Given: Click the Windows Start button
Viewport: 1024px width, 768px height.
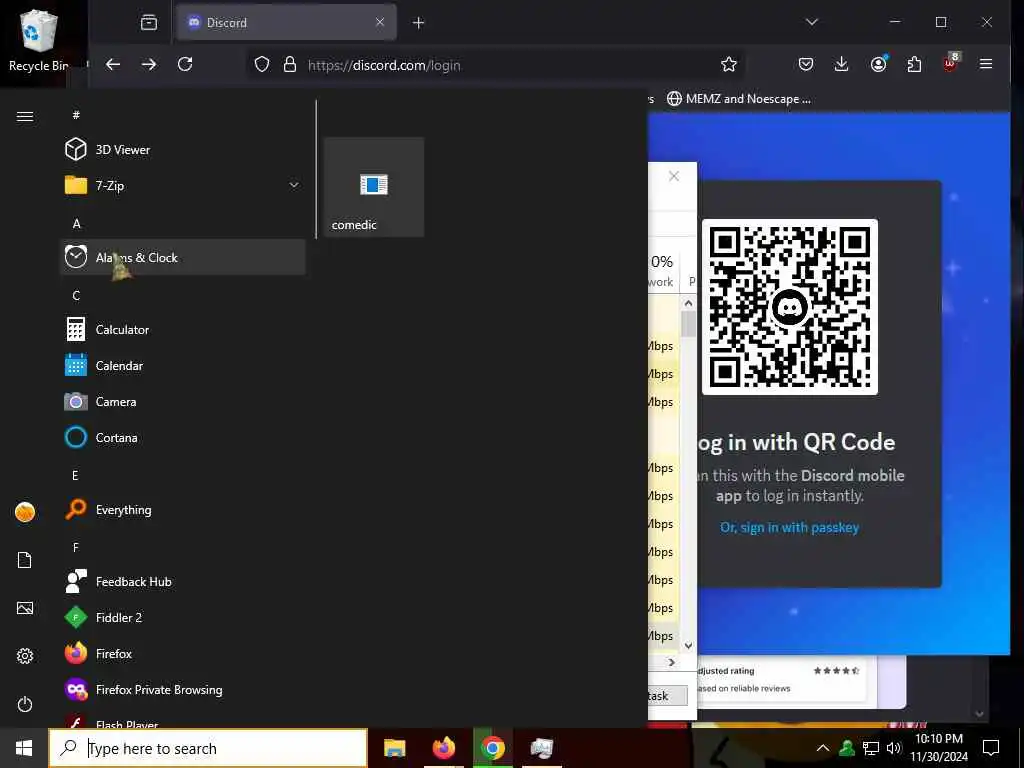Looking at the screenshot, I should tap(24, 748).
